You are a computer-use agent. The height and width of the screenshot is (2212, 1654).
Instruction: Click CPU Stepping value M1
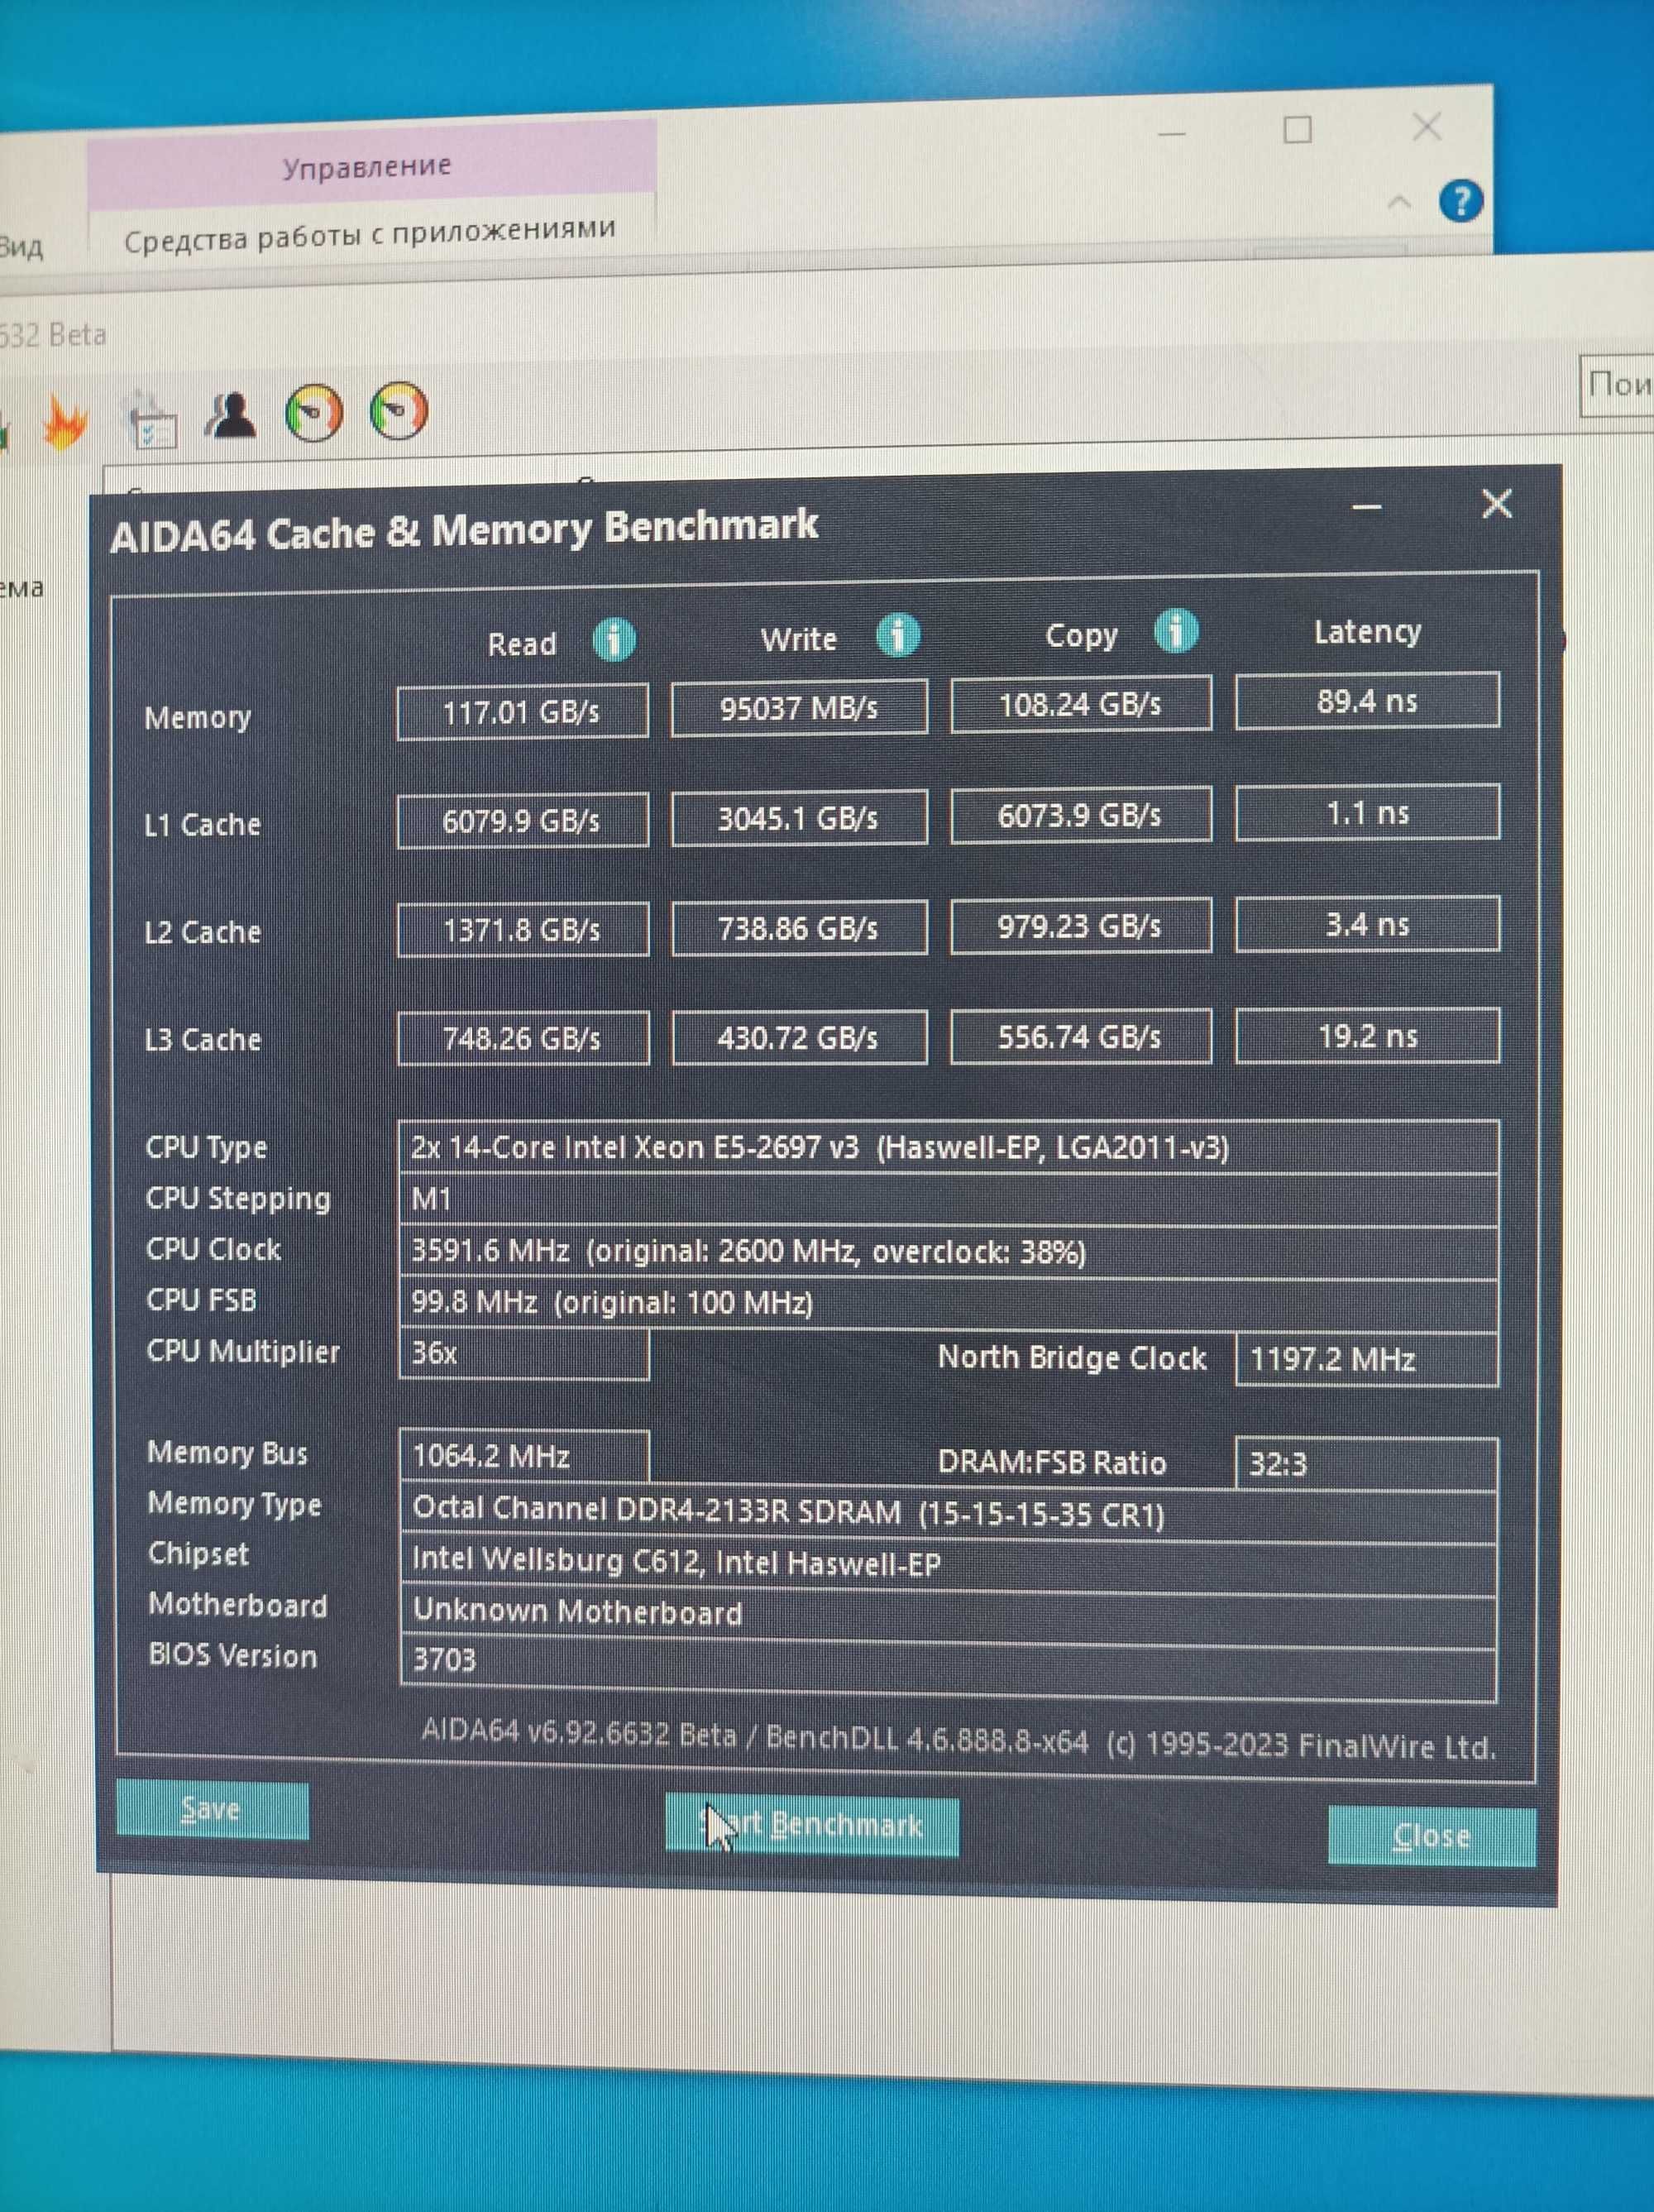[948, 1199]
